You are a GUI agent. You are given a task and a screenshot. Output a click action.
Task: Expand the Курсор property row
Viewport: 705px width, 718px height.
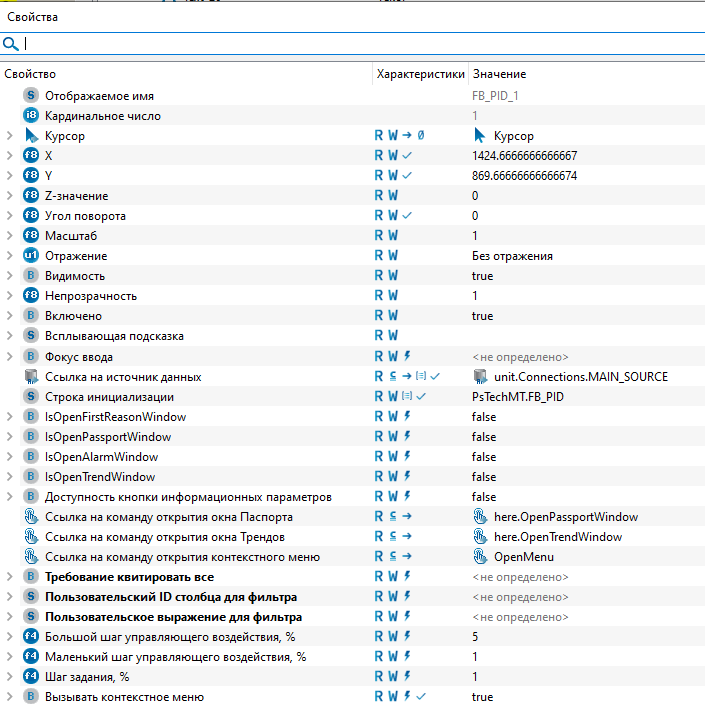coord(9,136)
